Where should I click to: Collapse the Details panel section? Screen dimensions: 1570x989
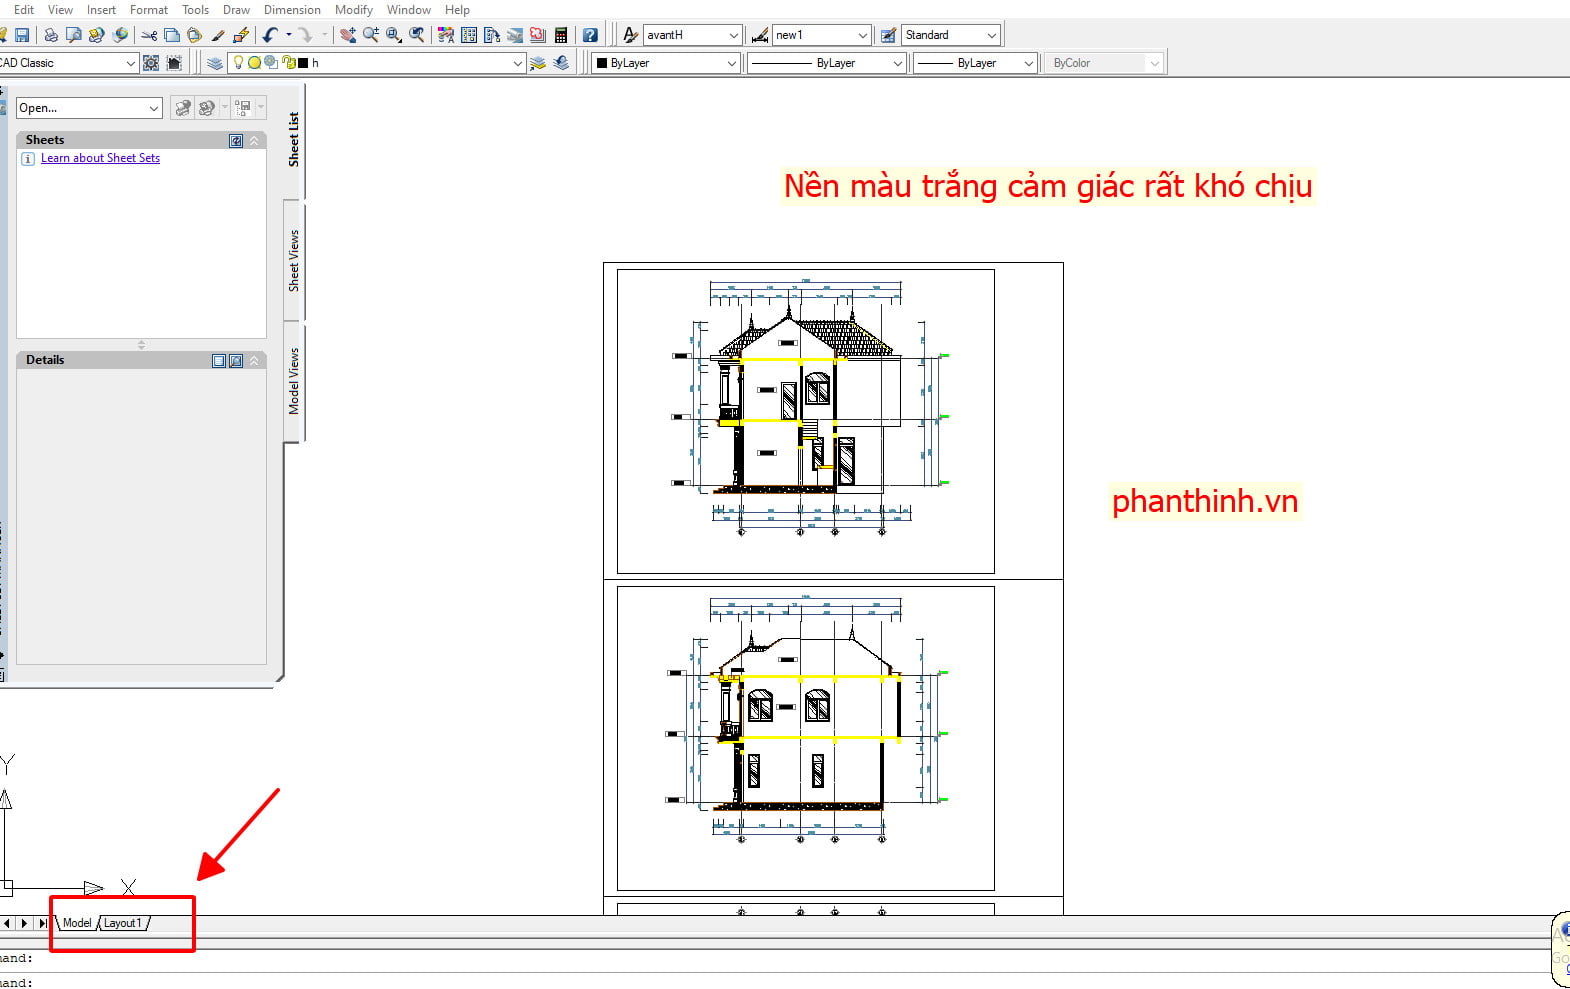254,361
